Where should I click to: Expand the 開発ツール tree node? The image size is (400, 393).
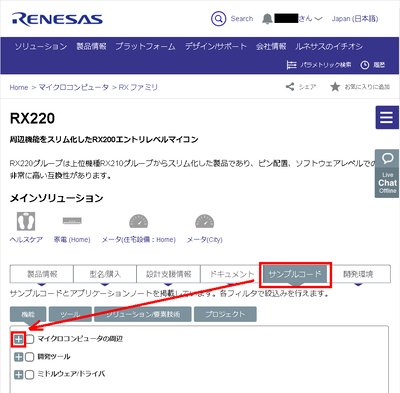[19, 357]
